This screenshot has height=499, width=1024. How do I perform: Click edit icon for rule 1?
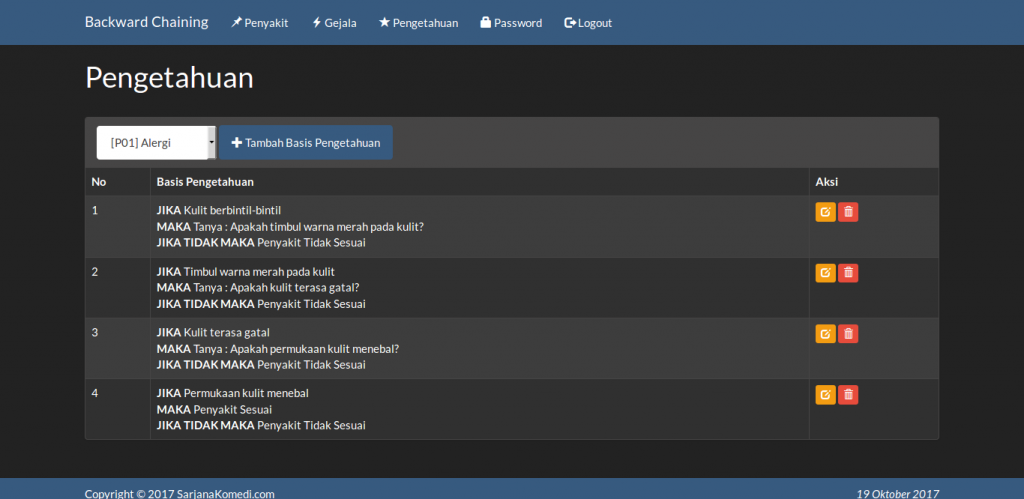coord(825,212)
